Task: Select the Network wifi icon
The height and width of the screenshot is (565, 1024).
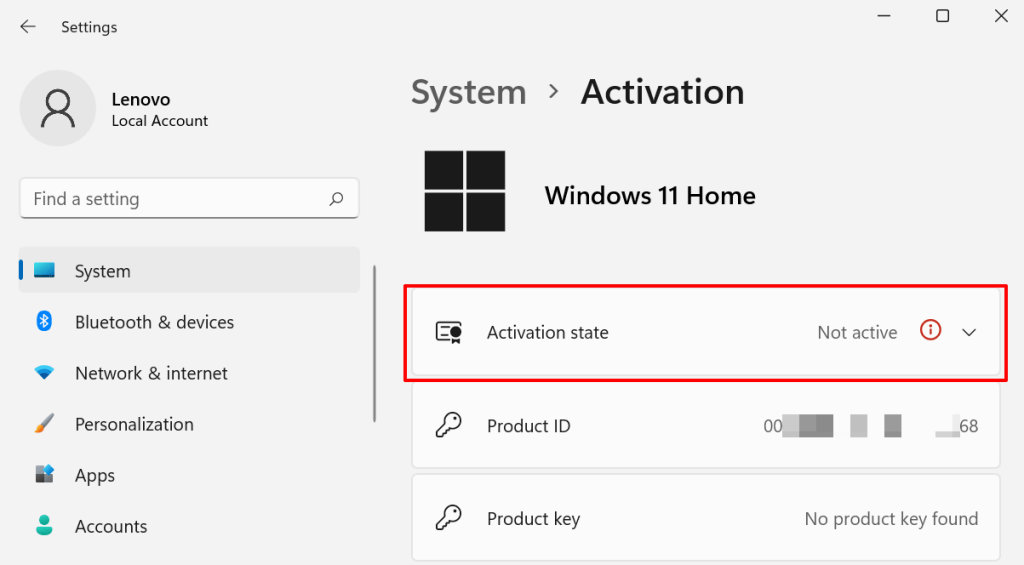Action: point(44,373)
